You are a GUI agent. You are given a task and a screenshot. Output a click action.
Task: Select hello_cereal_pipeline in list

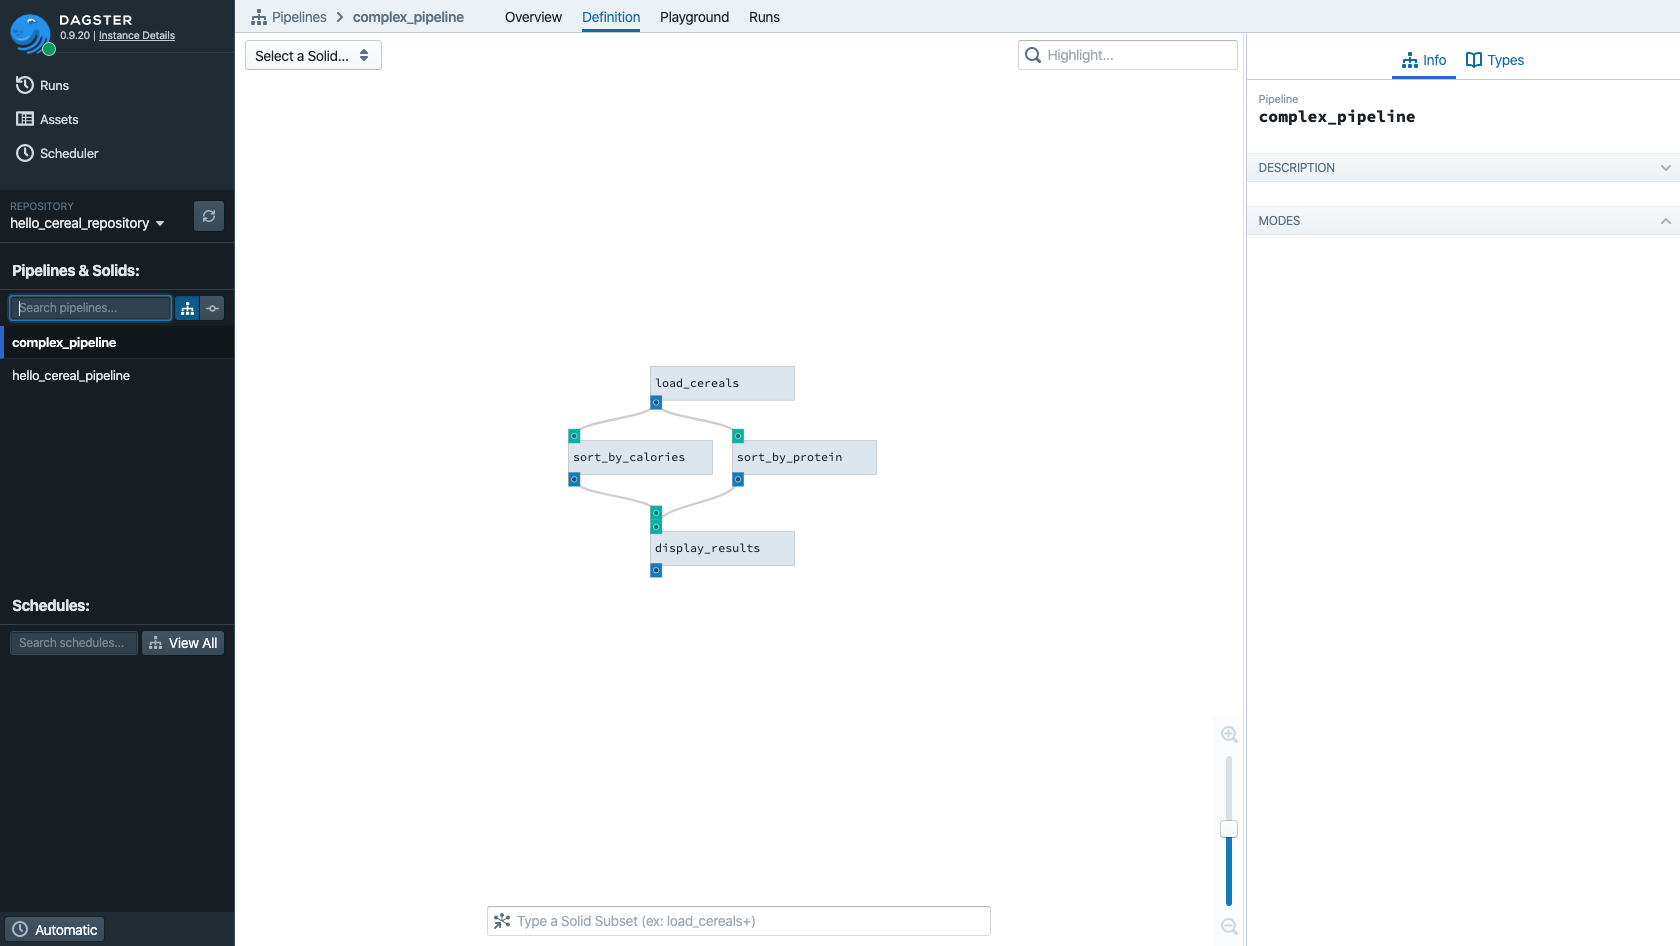[x=117, y=375]
